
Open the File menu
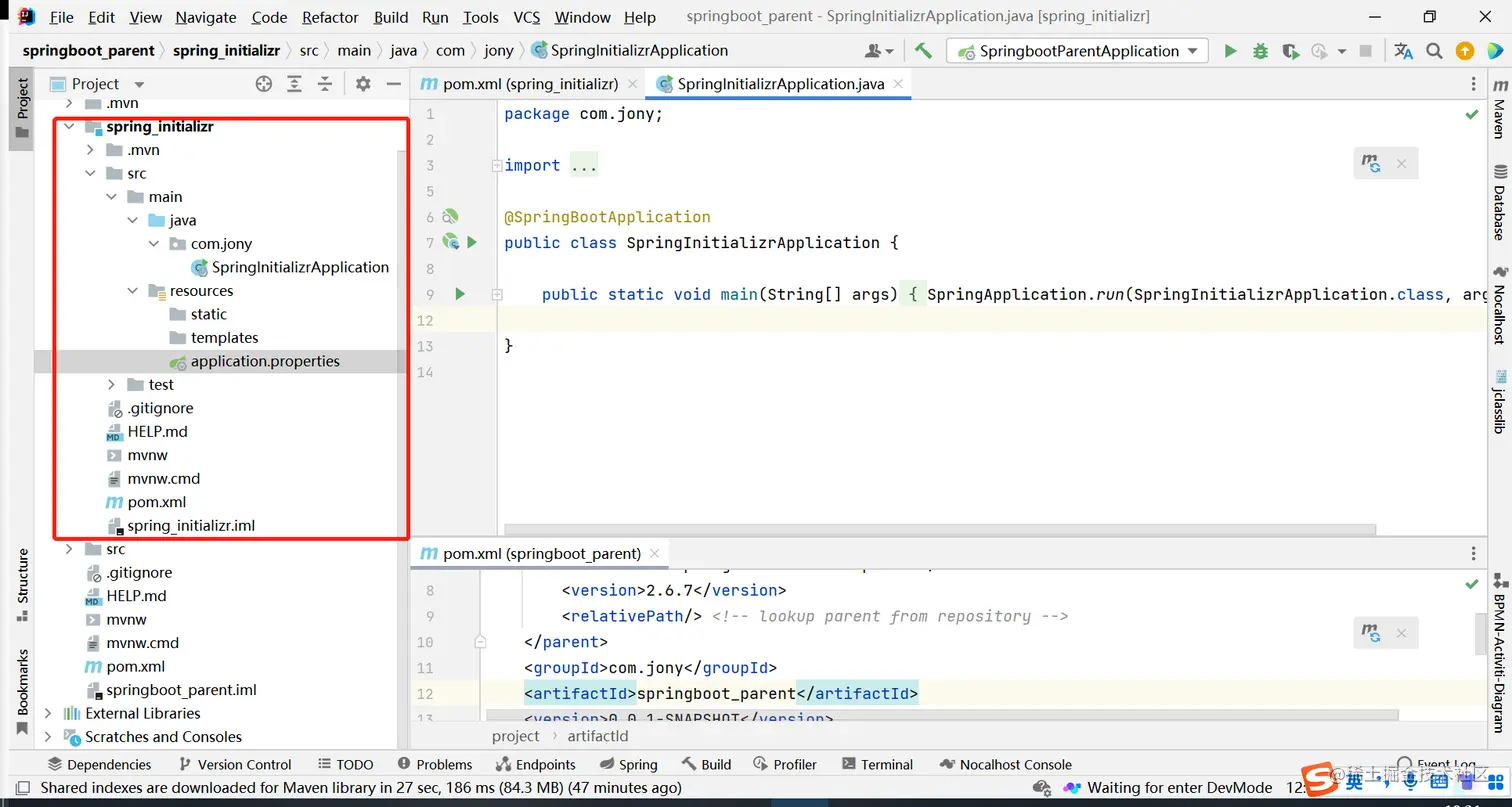point(61,17)
